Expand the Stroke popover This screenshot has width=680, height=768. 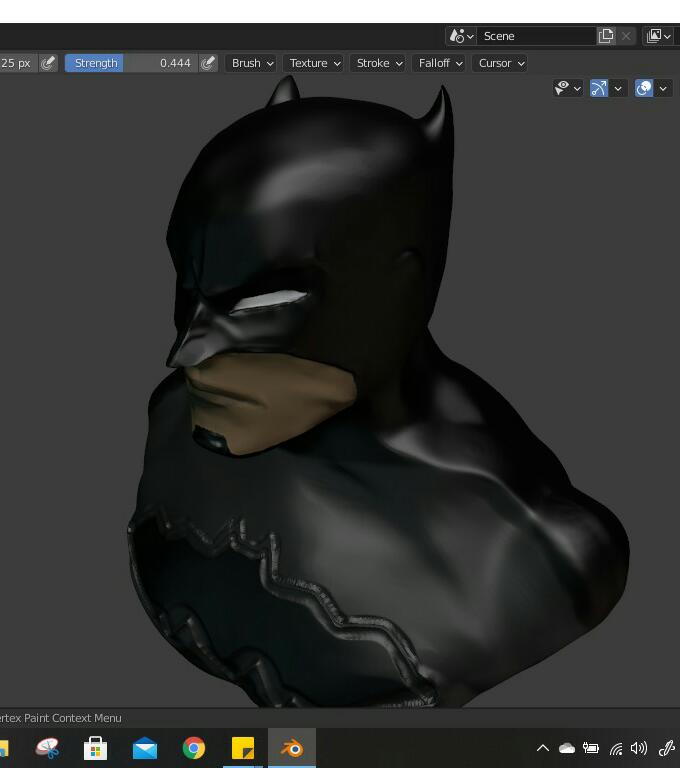coord(379,63)
